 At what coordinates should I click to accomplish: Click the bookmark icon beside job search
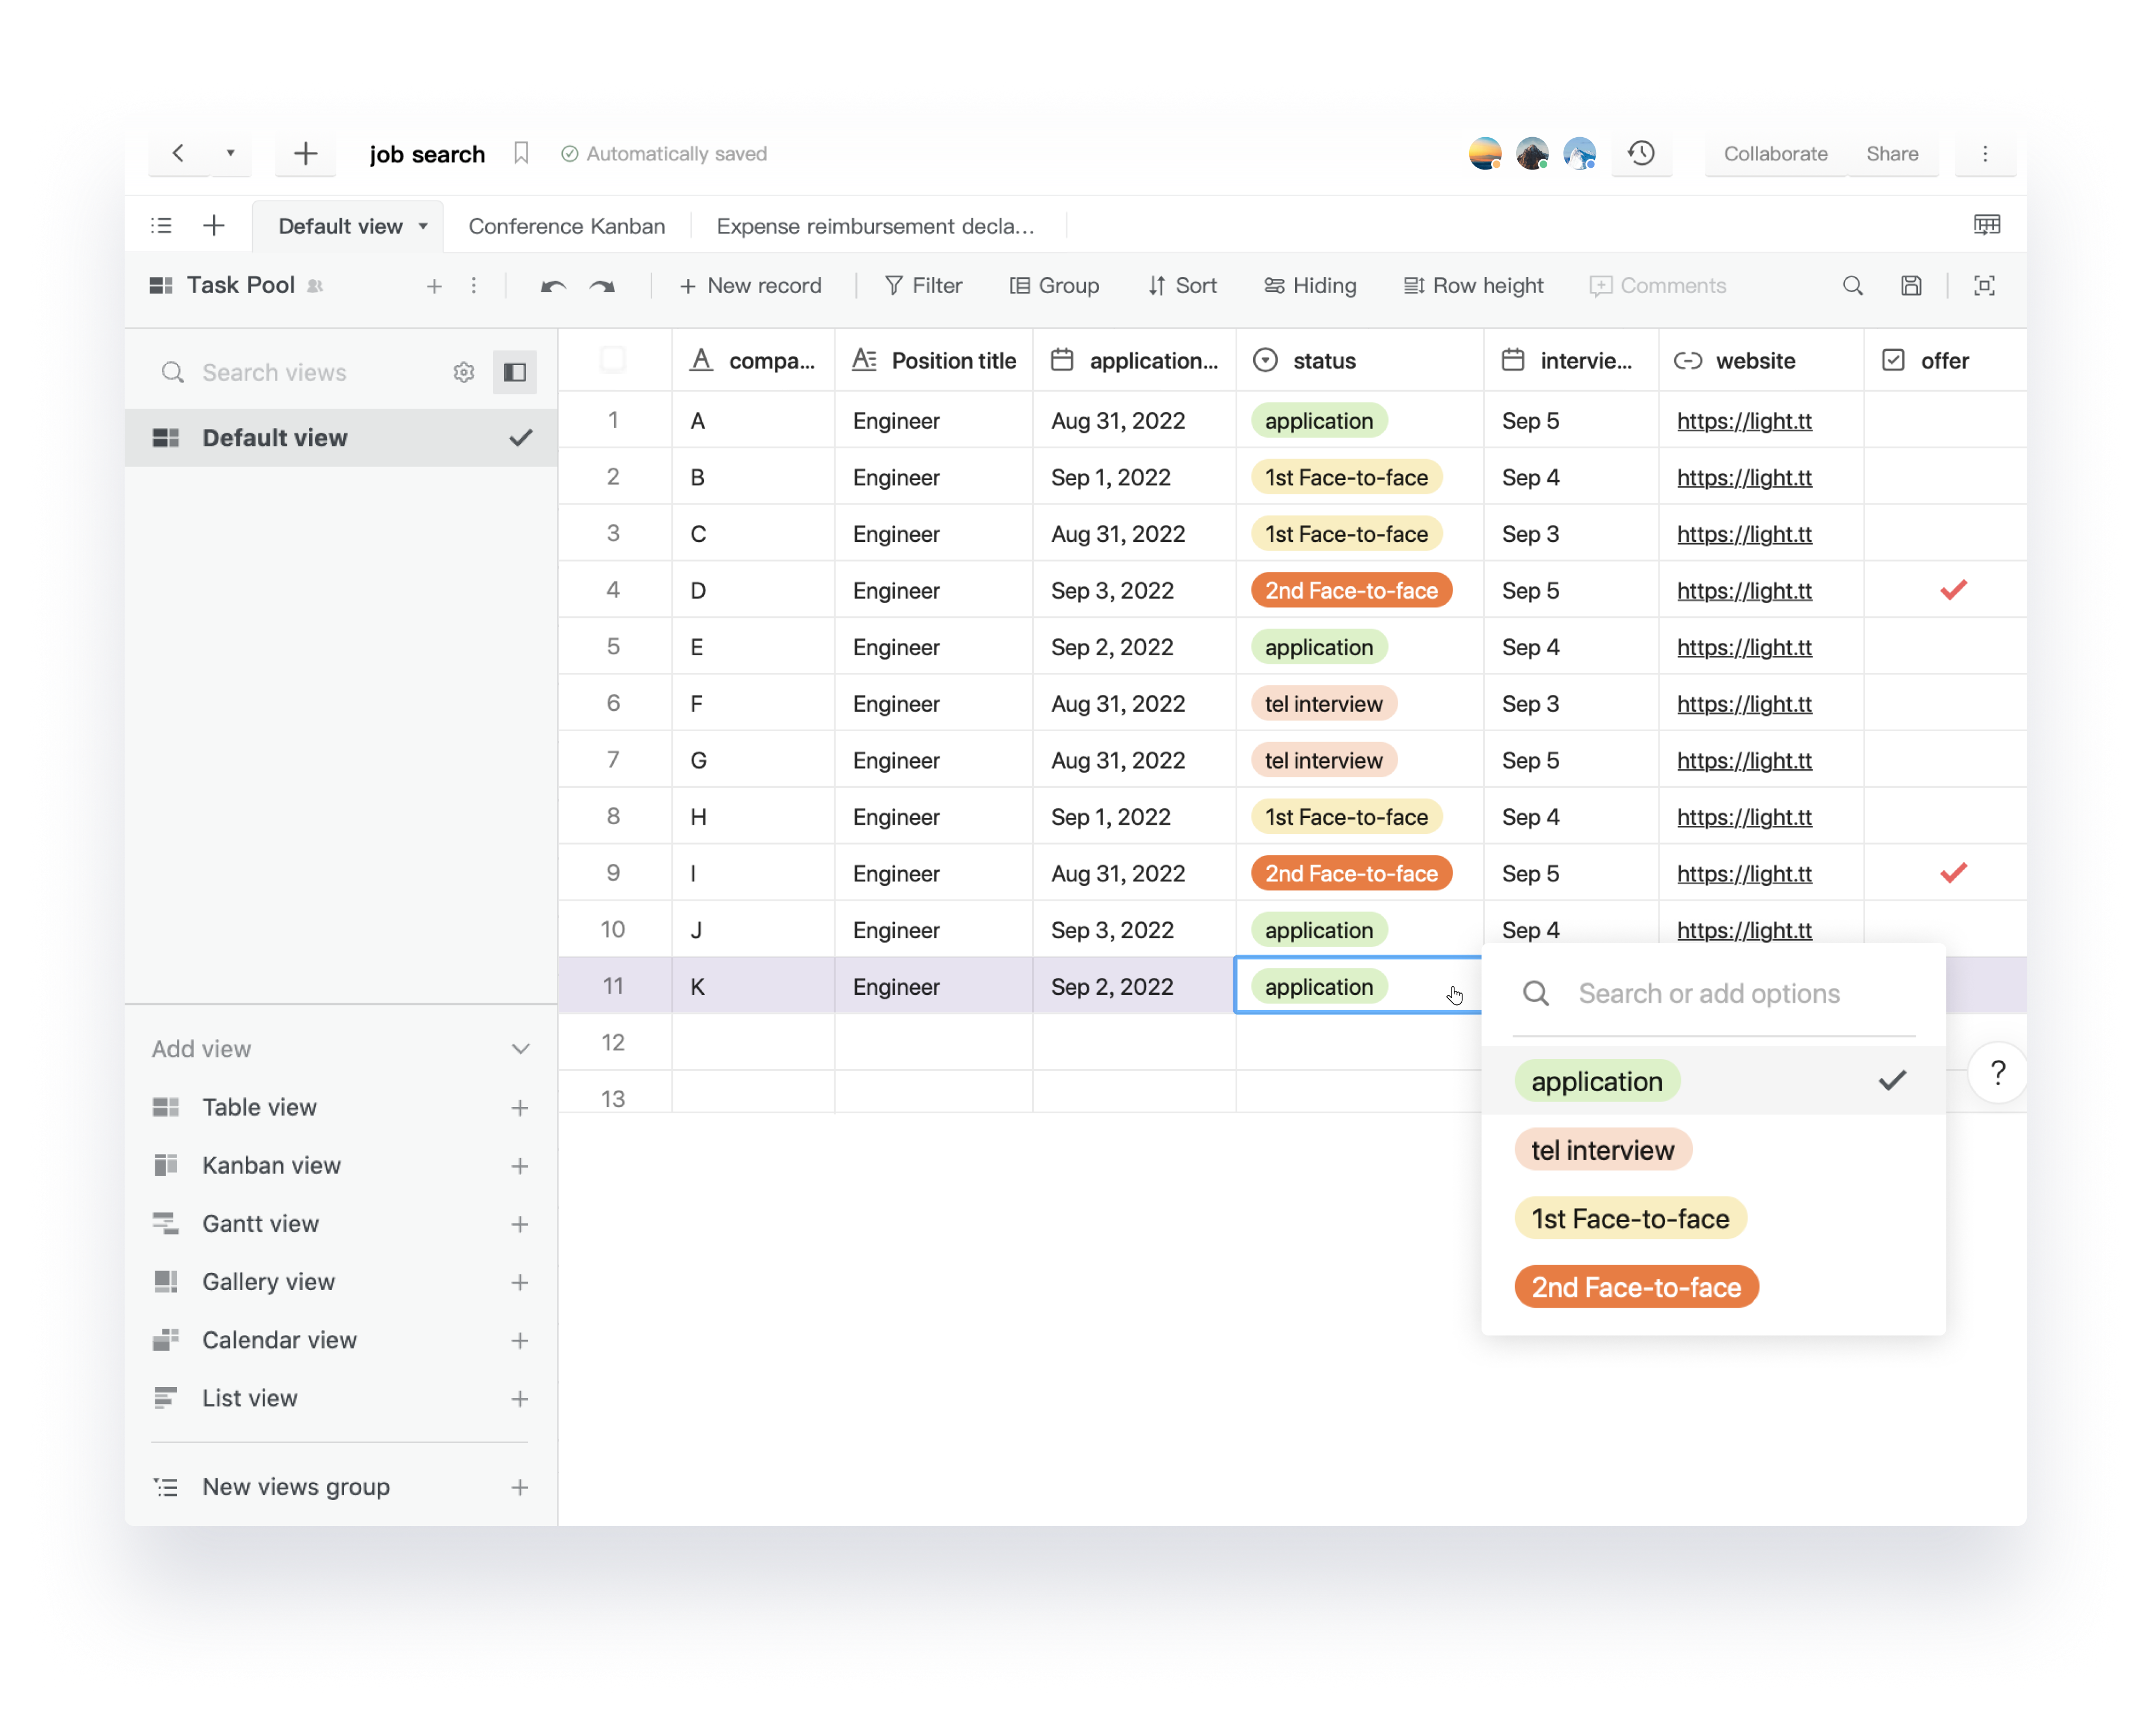pyautogui.click(x=520, y=153)
